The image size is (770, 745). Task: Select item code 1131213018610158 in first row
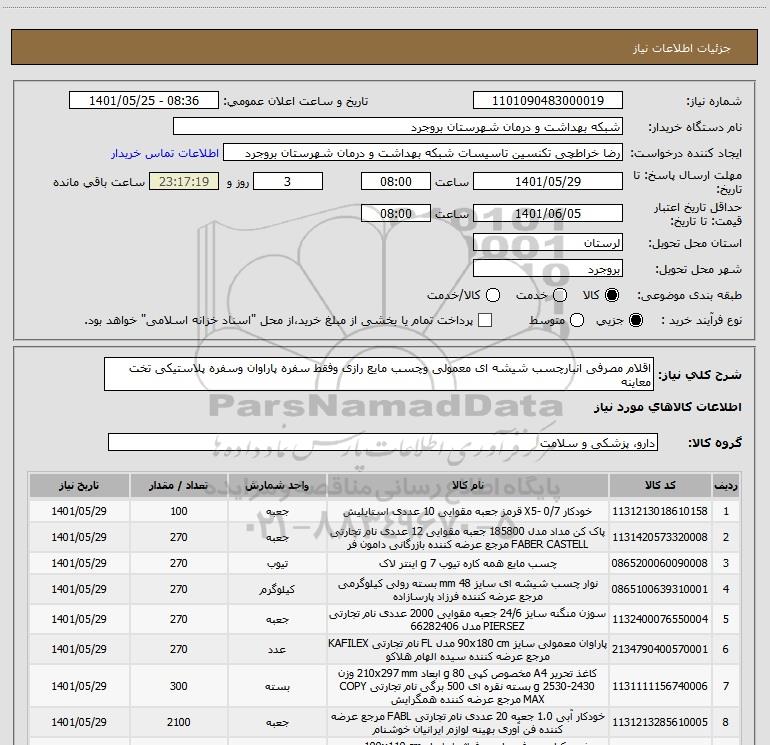click(x=671, y=511)
